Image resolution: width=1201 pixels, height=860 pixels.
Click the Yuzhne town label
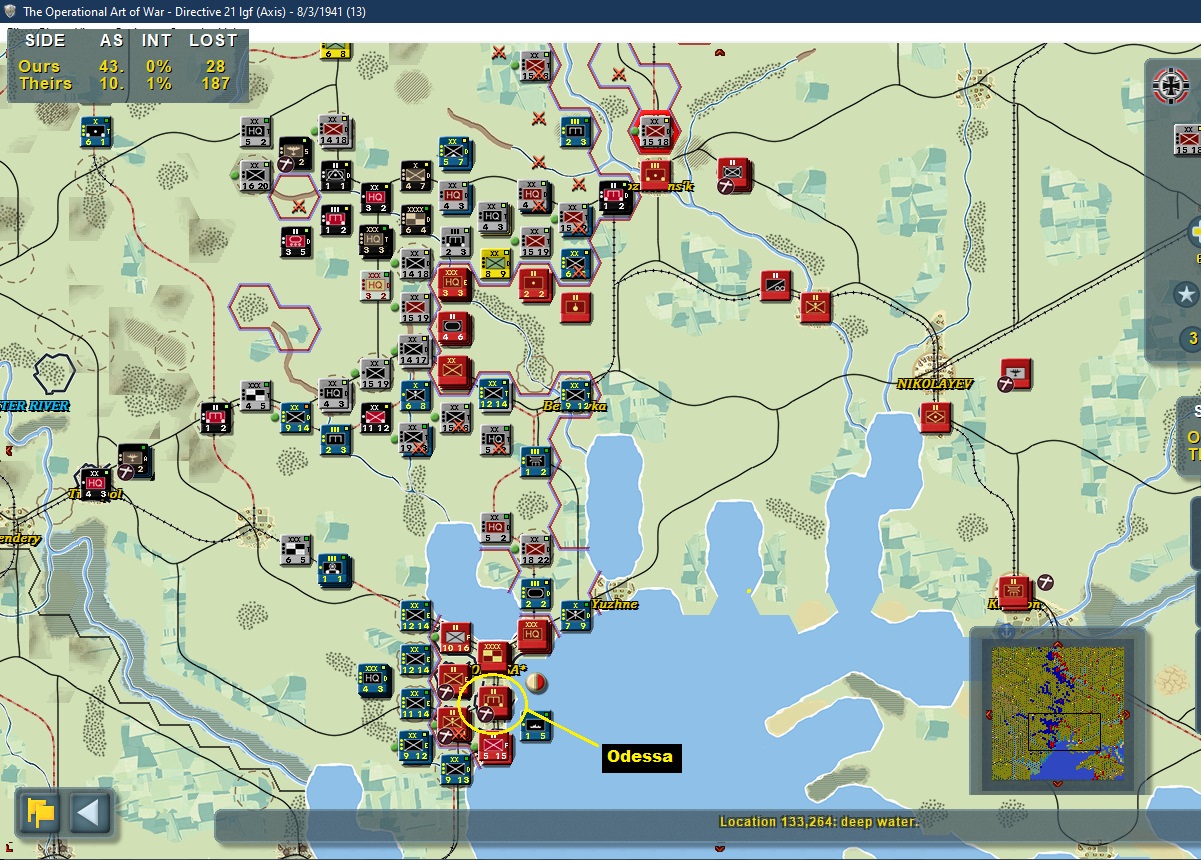614,604
